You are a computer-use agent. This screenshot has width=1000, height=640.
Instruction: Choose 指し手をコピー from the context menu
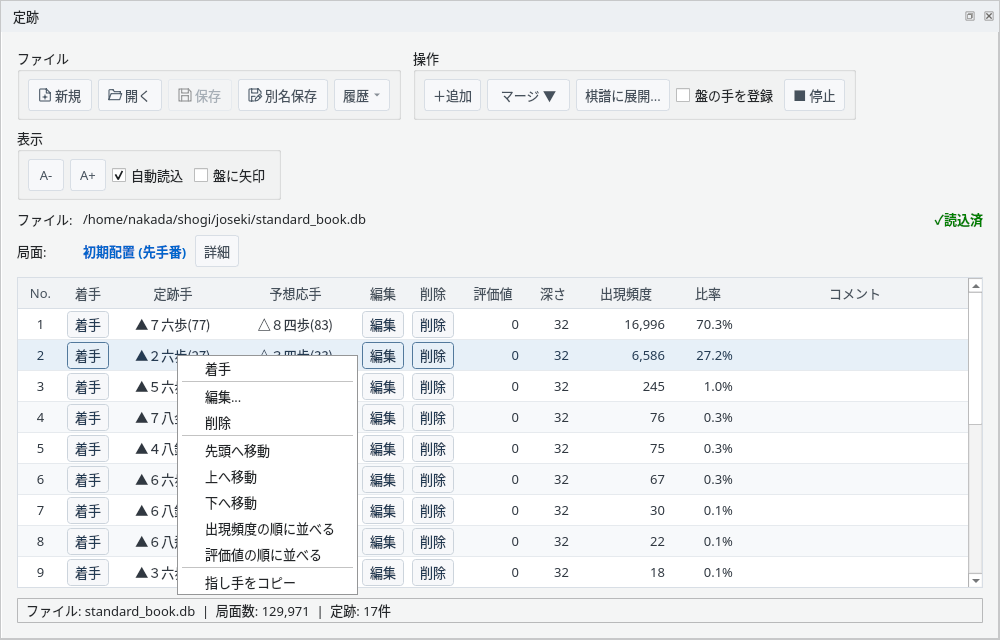(x=267, y=583)
